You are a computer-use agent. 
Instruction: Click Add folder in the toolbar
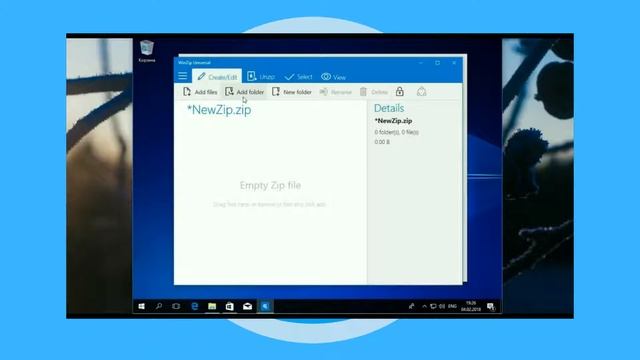click(244, 92)
